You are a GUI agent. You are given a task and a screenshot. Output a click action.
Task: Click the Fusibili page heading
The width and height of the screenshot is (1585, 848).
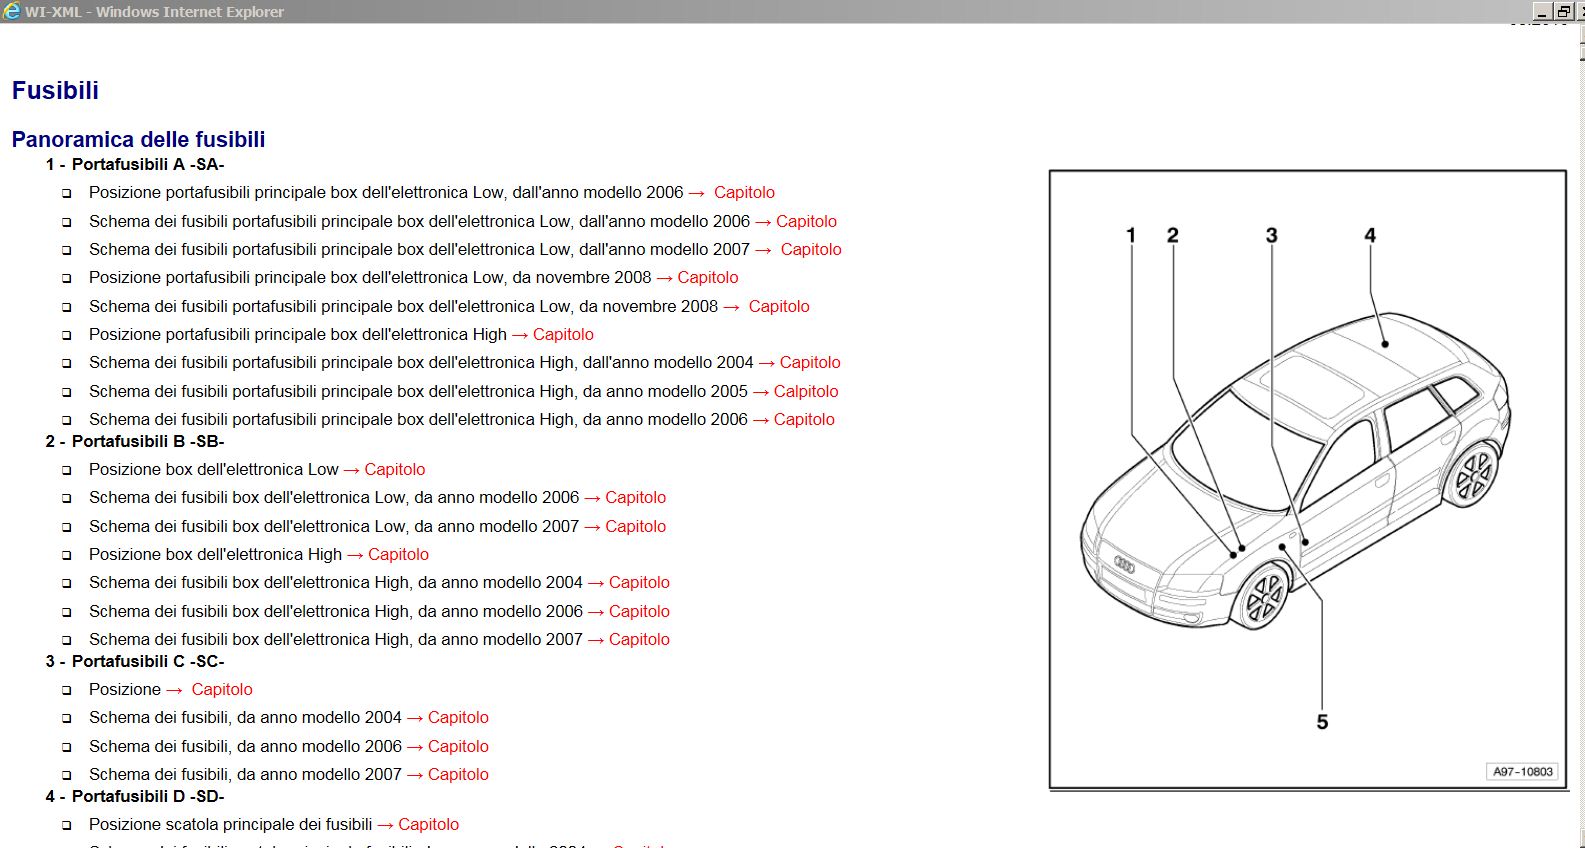pyautogui.click(x=55, y=90)
